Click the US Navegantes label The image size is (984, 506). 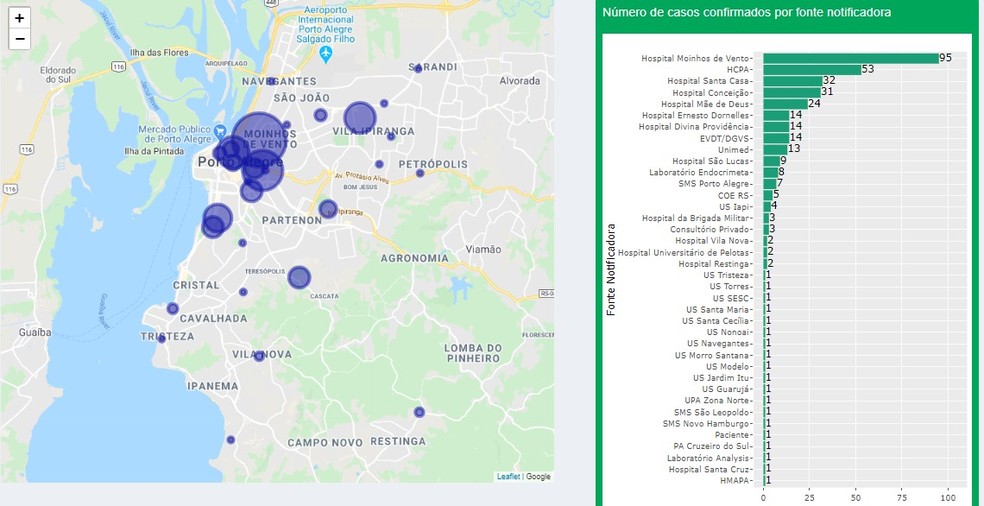tap(718, 343)
